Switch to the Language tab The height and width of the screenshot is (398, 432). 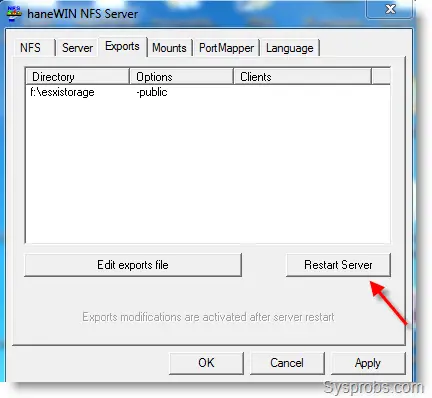[x=290, y=48]
